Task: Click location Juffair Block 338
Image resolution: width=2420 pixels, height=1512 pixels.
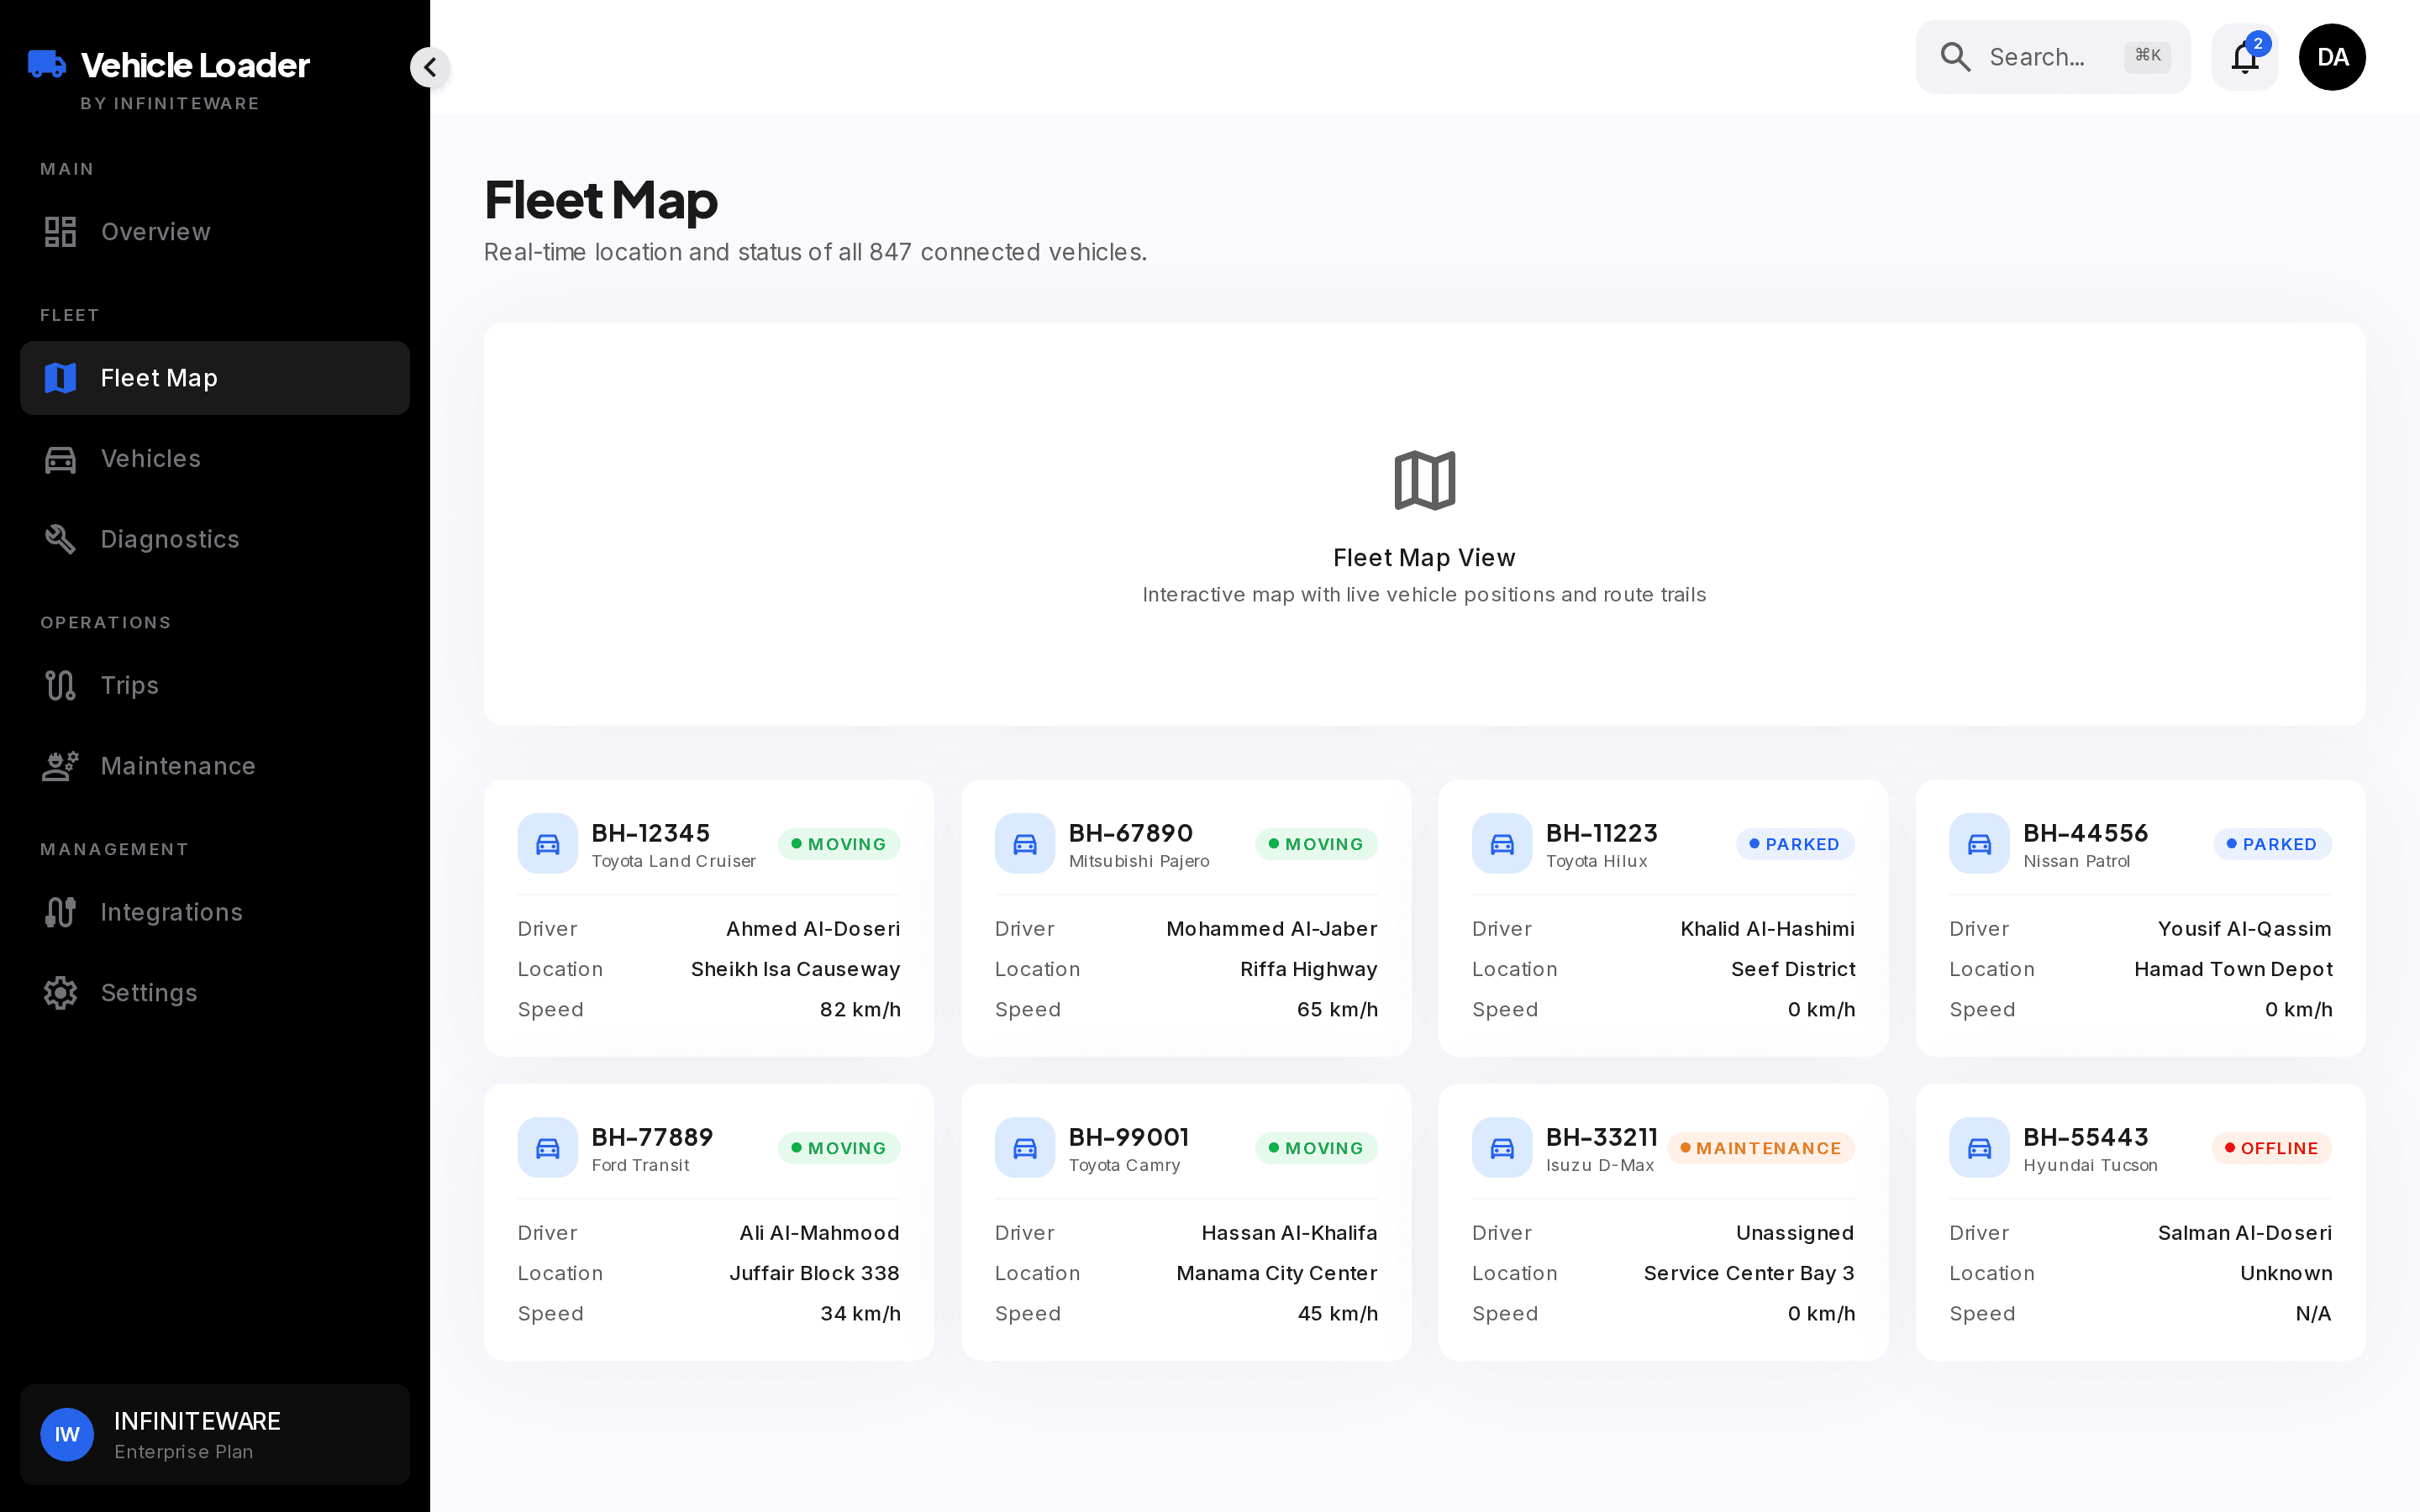Action: pyautogui.click(x=814, y=1273)
